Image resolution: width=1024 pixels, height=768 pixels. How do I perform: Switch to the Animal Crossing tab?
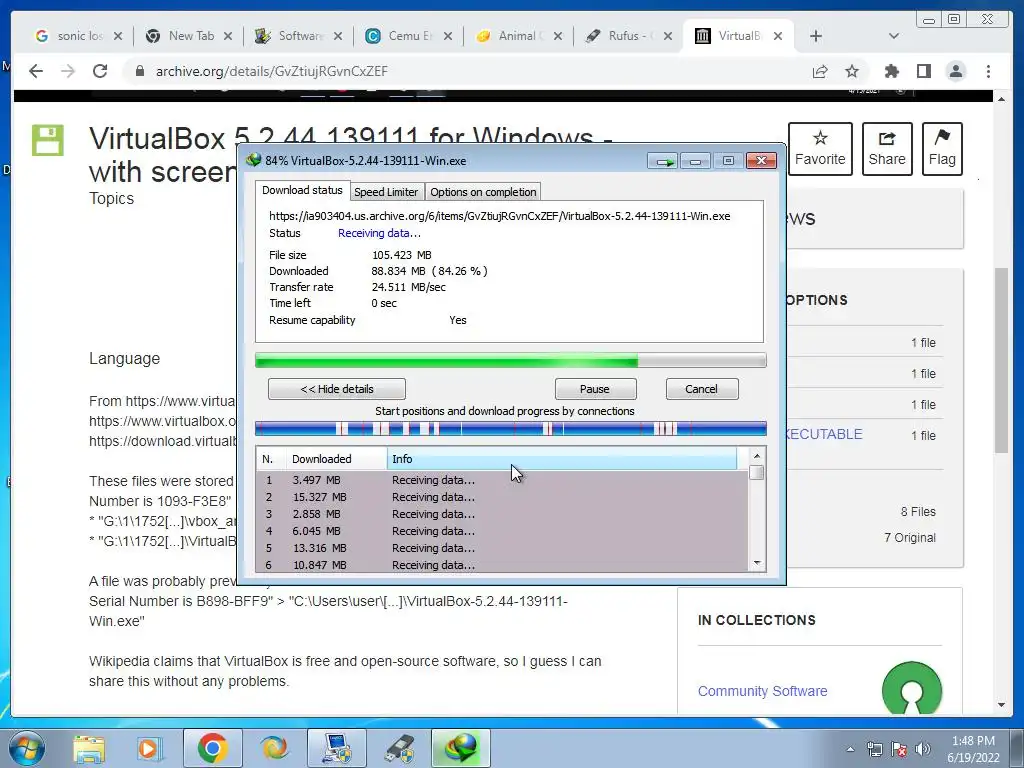pos(519,36)
